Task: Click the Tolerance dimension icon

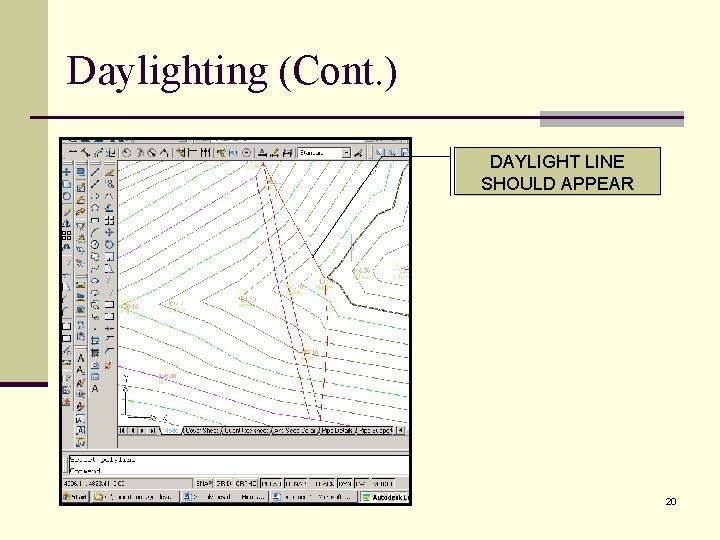Action: click(233, 152)
